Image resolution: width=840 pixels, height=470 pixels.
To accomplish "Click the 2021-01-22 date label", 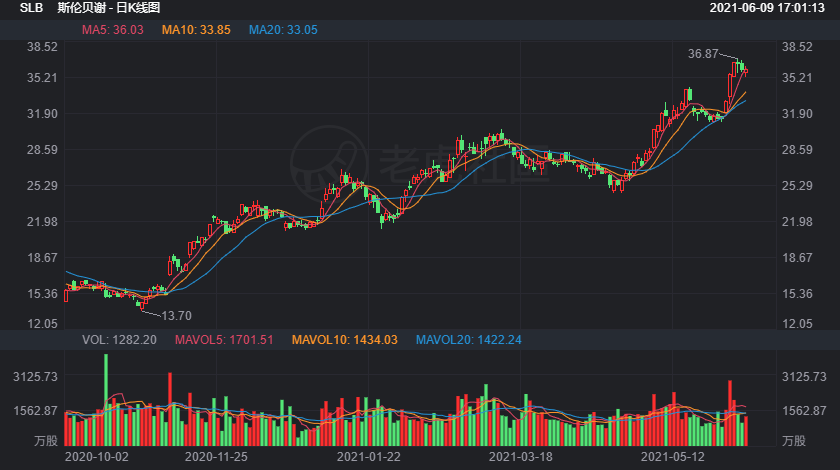I will [x=369, y=457].
